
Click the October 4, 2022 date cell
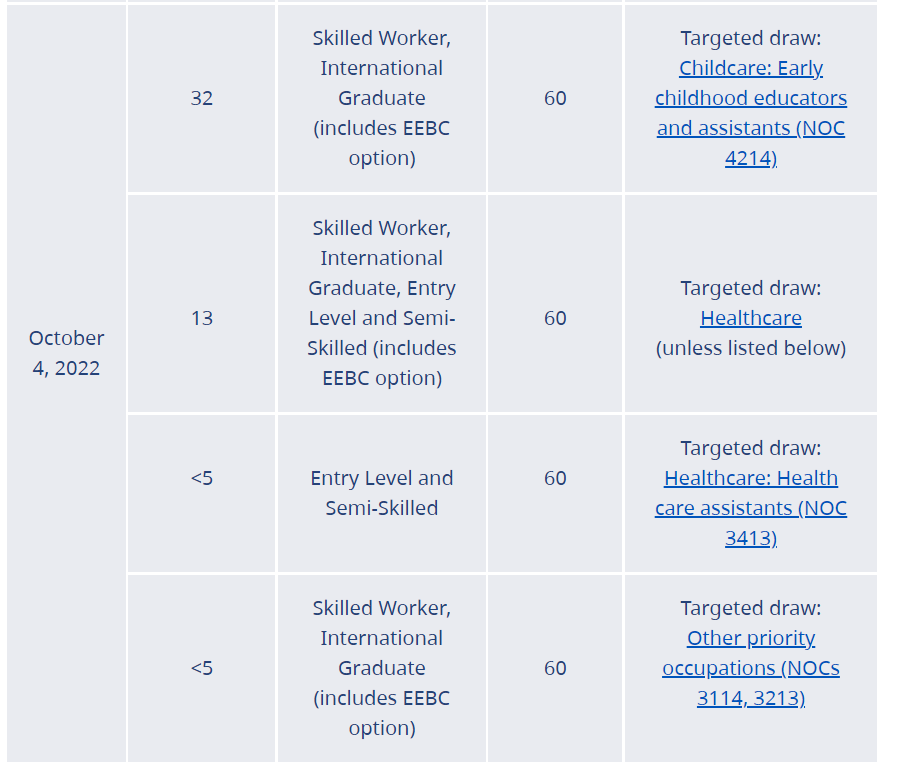pos(66,353)
